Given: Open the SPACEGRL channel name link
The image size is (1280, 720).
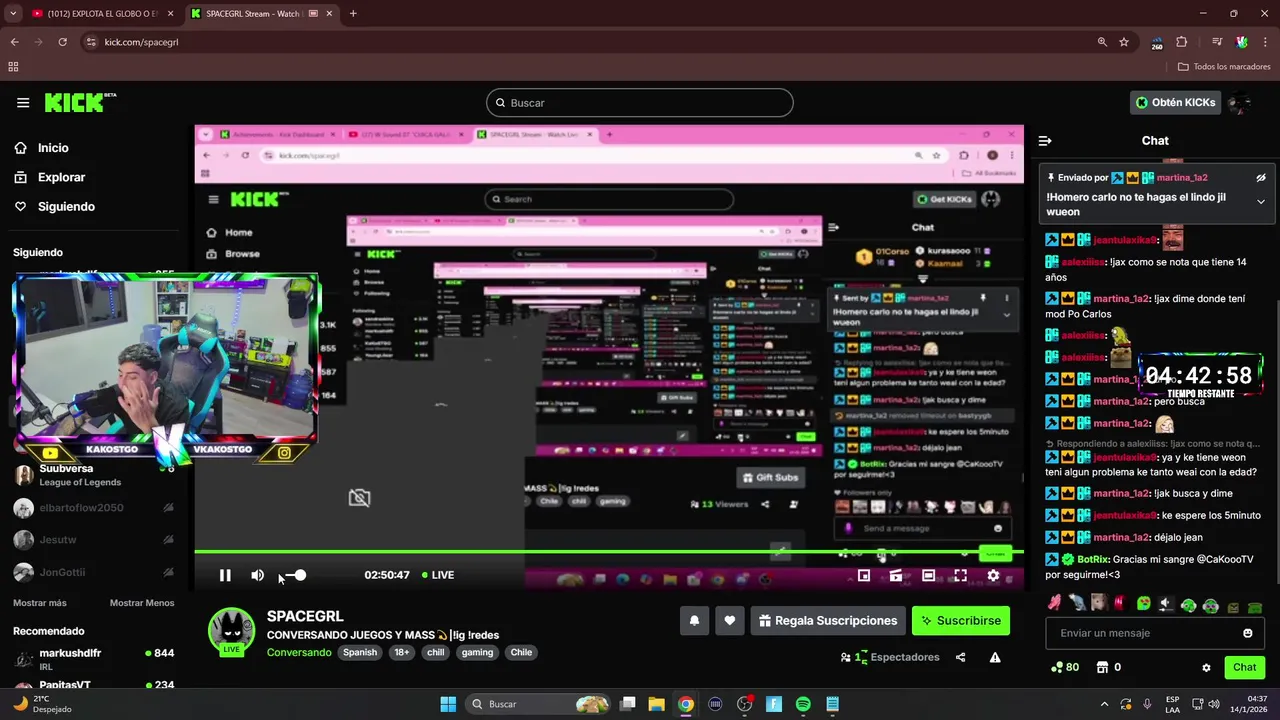Looking at the screenshot, I should [x=305, y=616].
